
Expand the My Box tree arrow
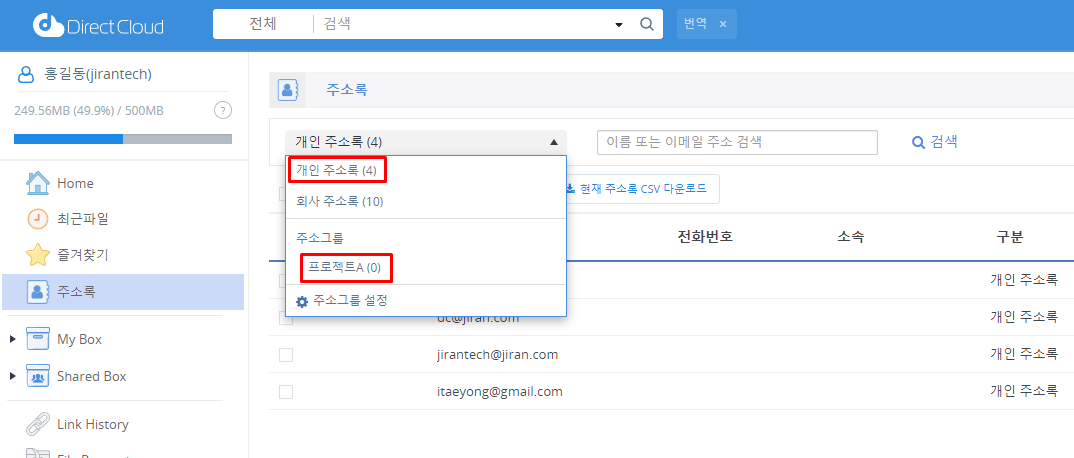click(13, 339)
